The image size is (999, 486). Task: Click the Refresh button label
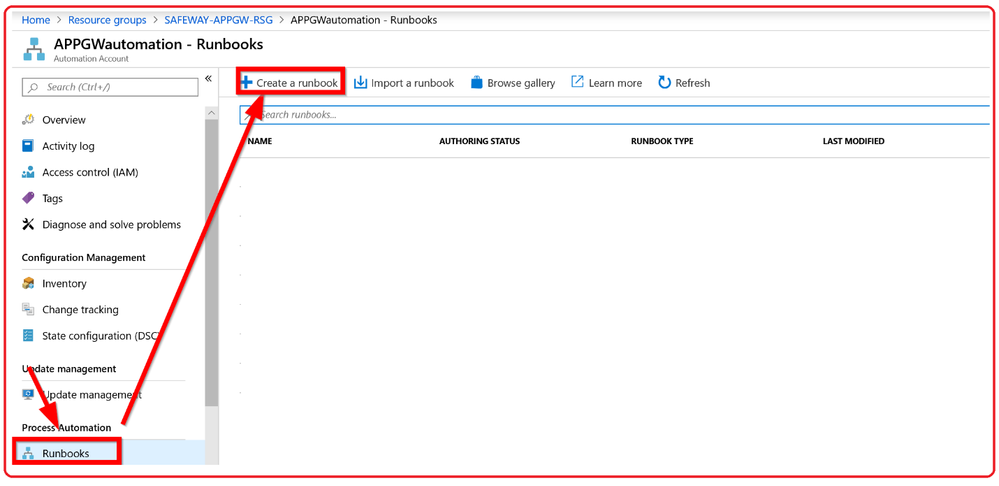(x=693, y=83)
